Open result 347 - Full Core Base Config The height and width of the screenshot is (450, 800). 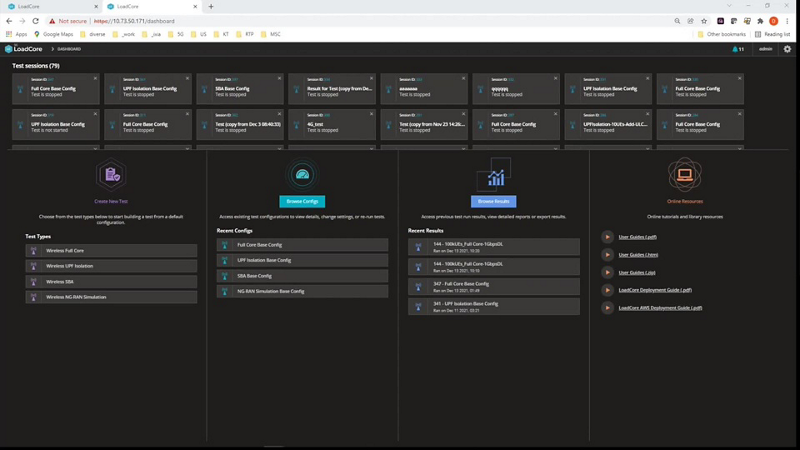[x=493, y=287]
